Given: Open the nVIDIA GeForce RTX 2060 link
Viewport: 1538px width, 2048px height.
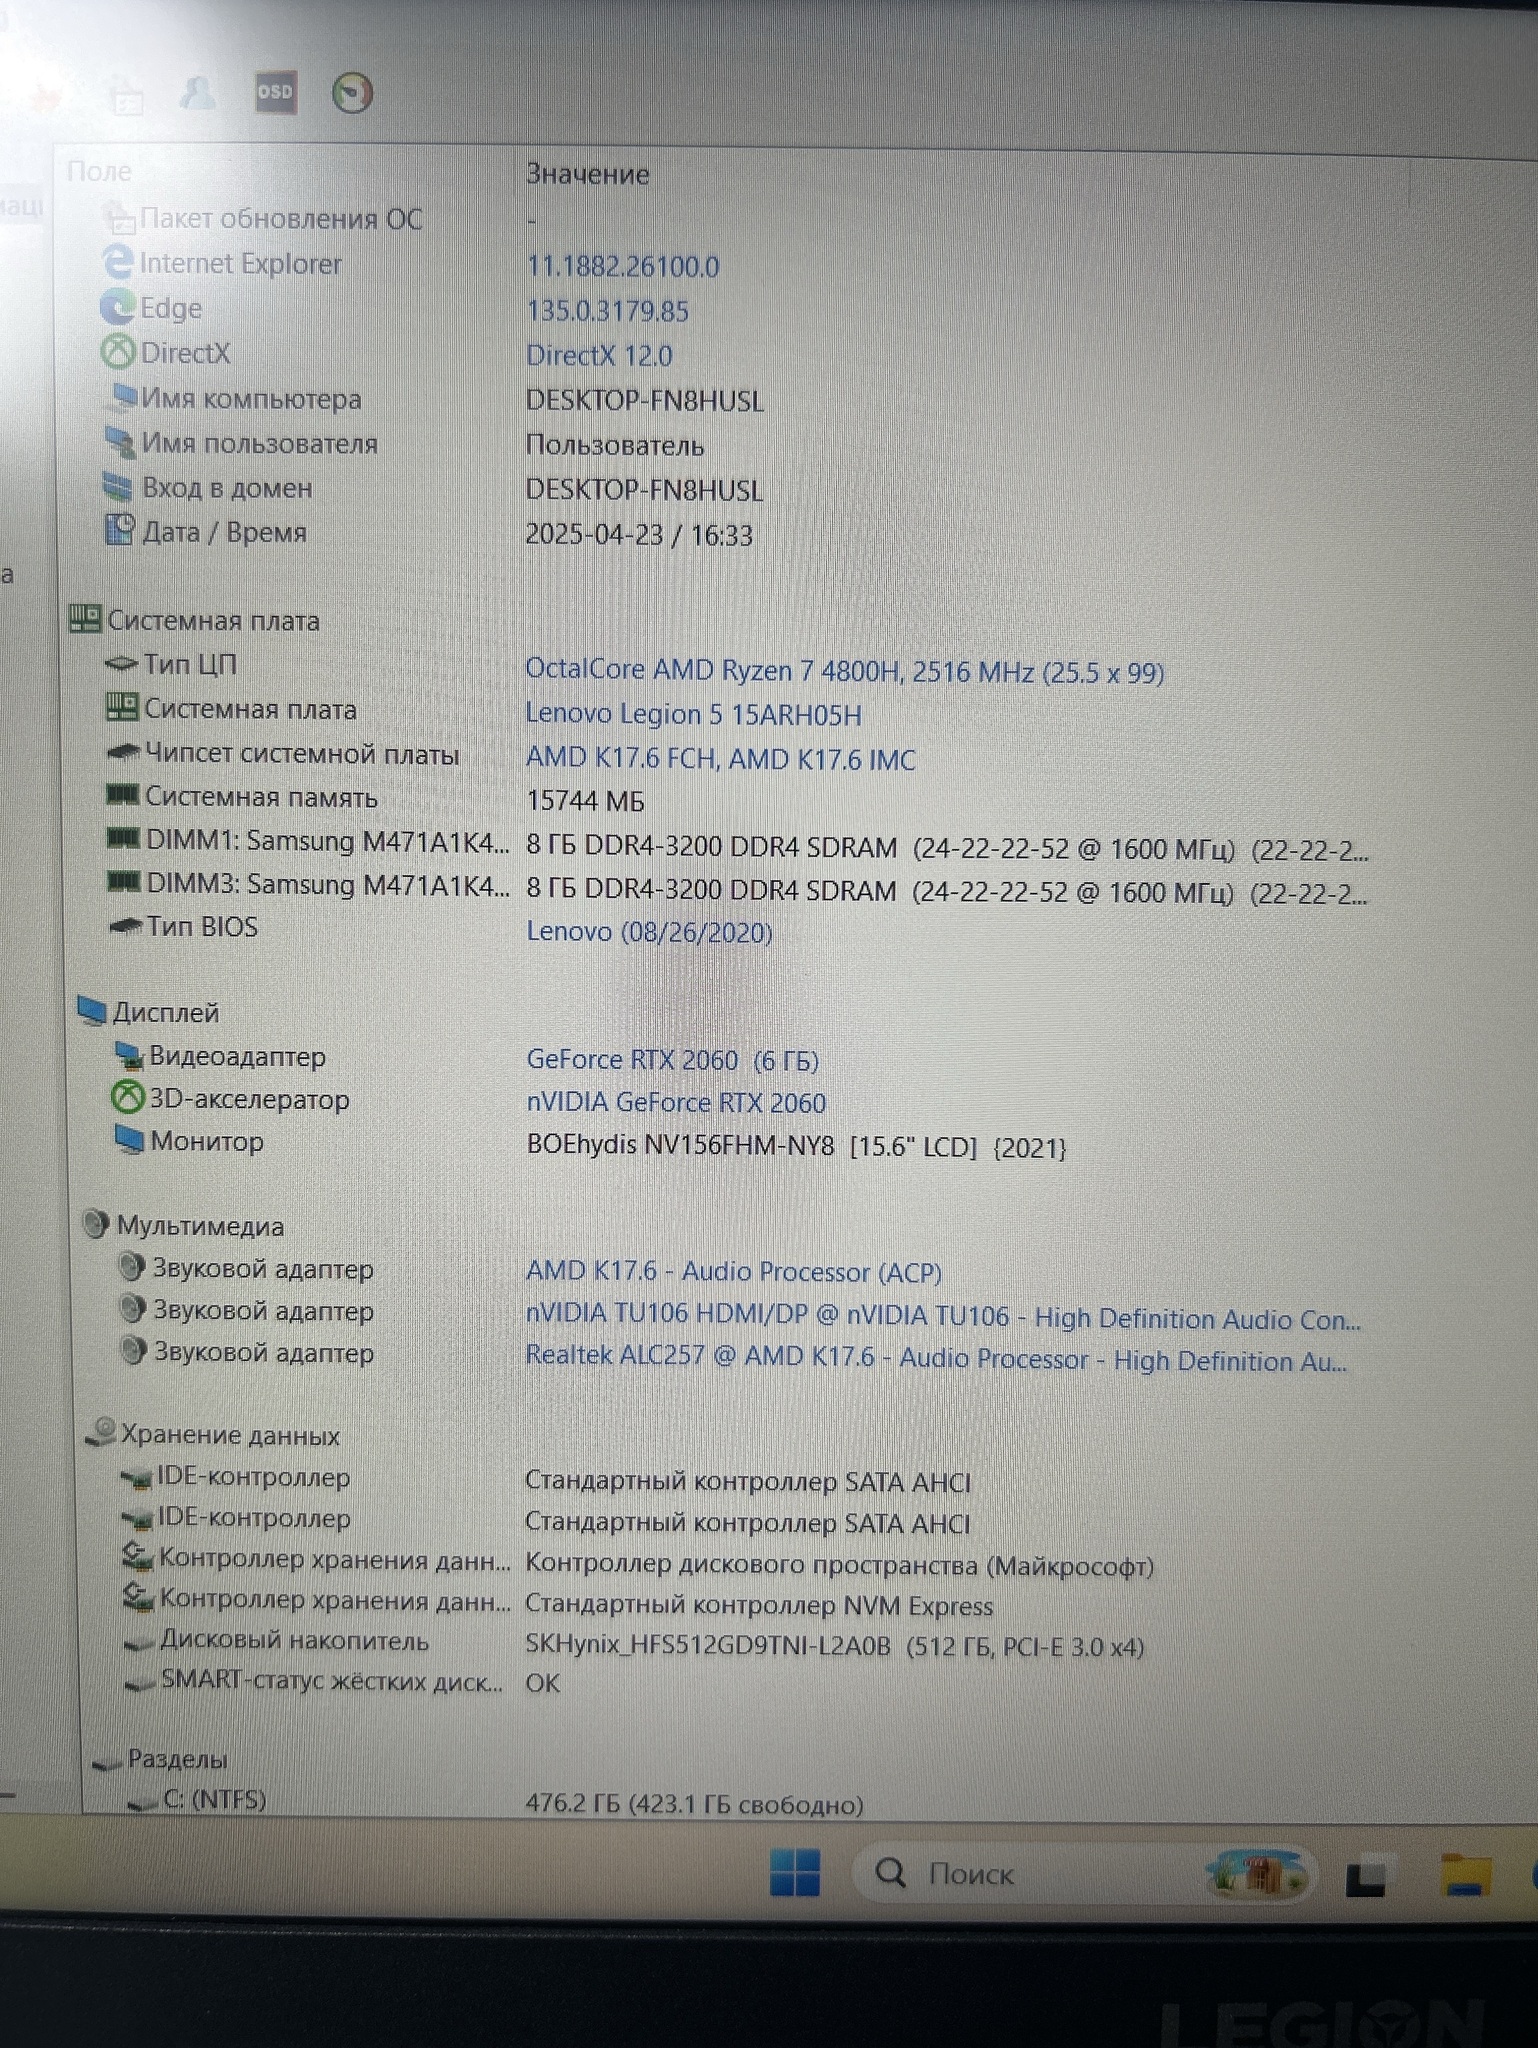Looking at the screenshot, I should (x=676, y=1102).
